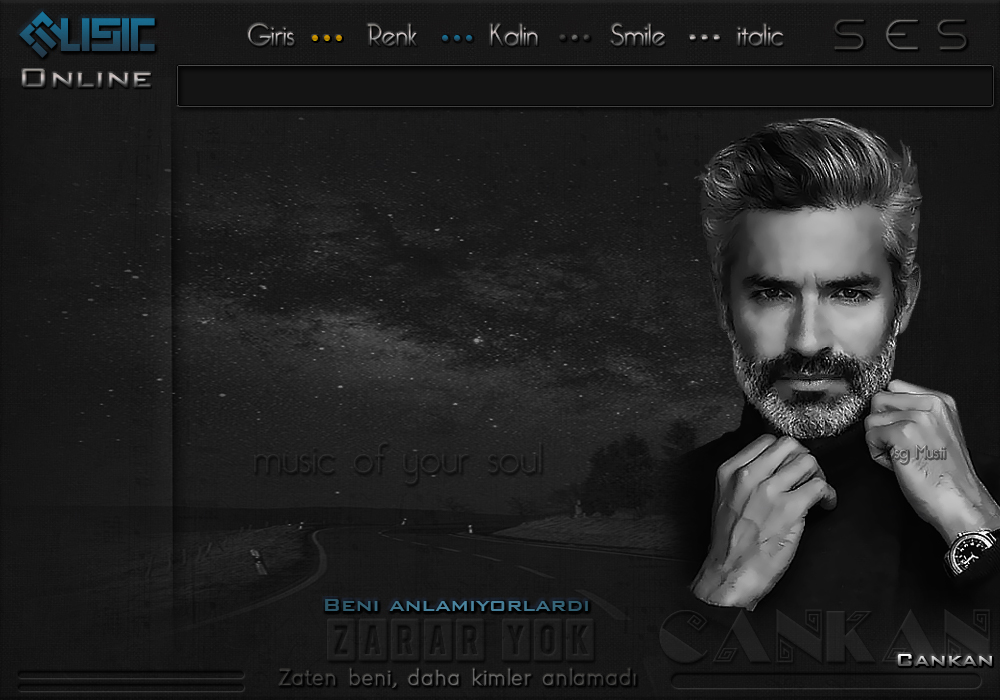
Task: Click inside the empty message input box
Action: [x=585, y=86]
